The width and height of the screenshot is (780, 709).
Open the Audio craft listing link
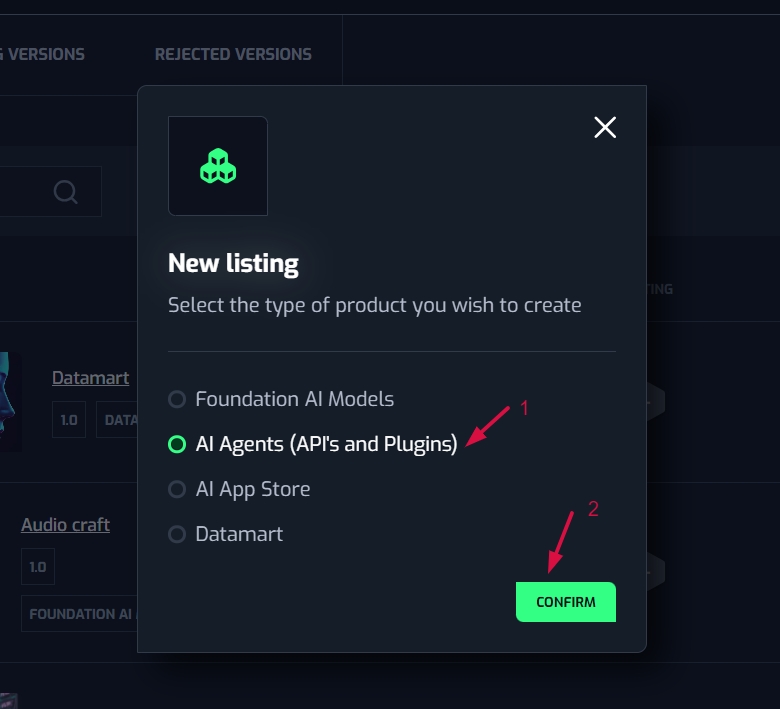(65, 524)
